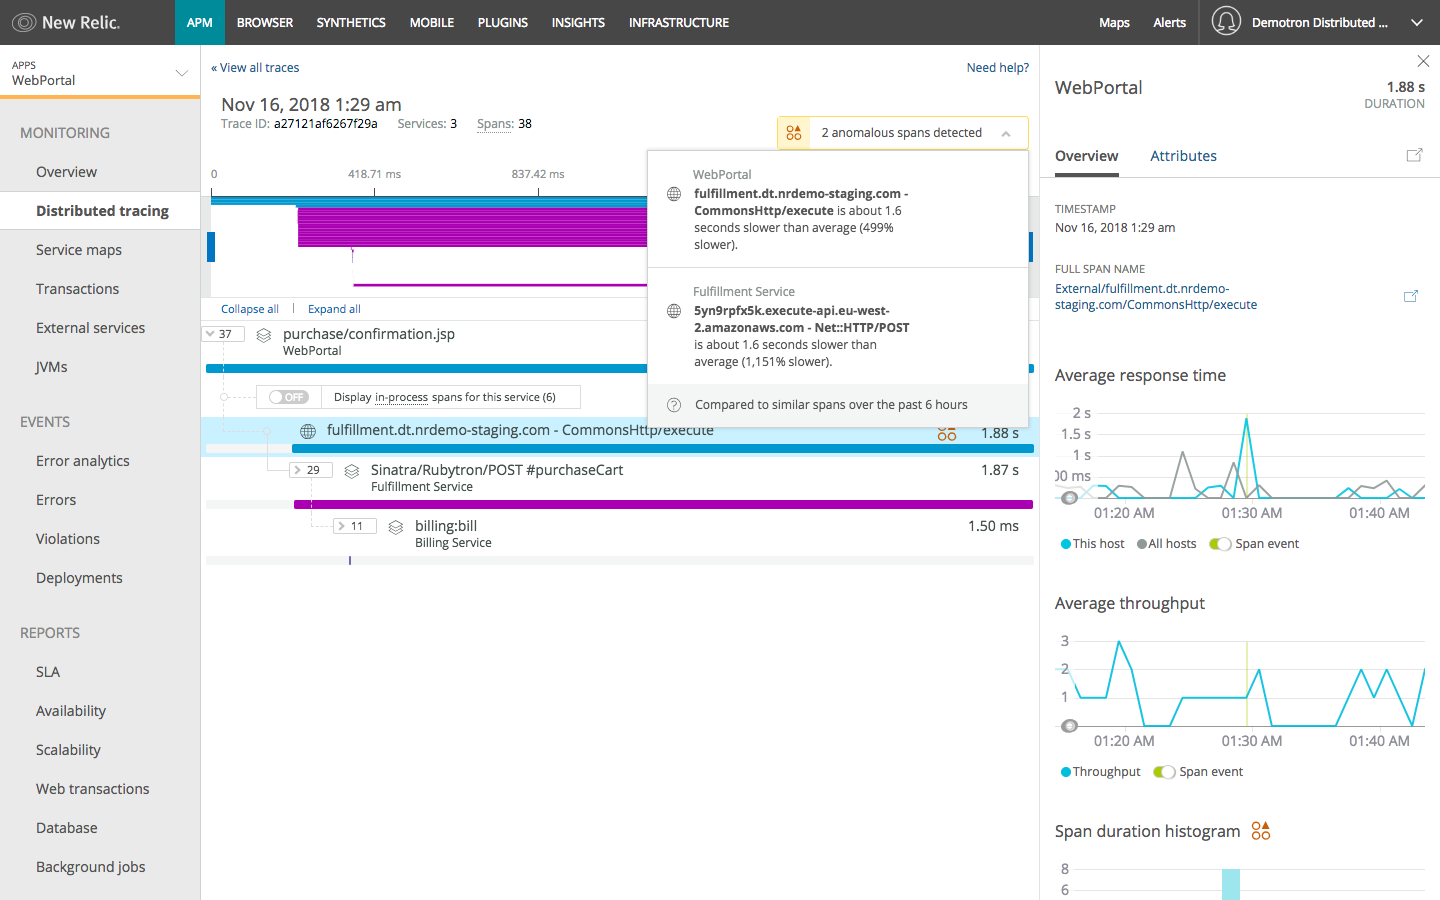This screenshot has width=1440, height=900.
Task: Click the anomalous spans warning icon in banner
Action: coord(794,133)
